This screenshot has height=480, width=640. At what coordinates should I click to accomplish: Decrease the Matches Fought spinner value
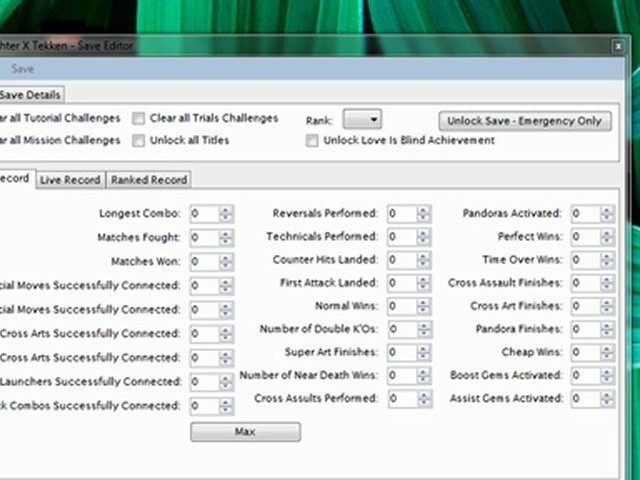pos(226,241)
